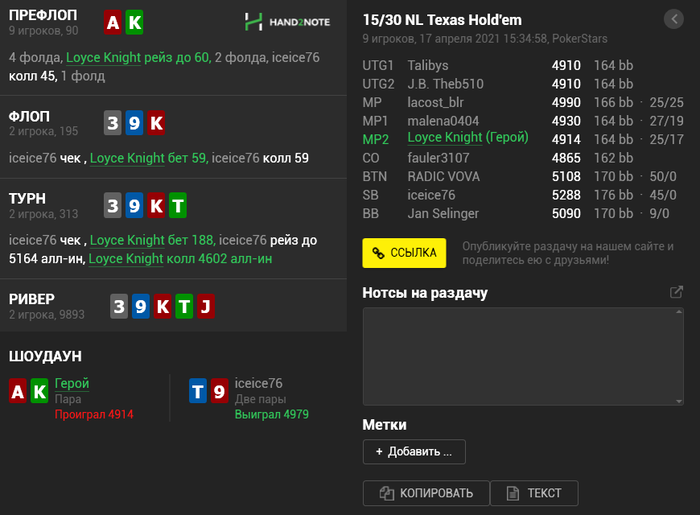Click the river 3 card
This screenshot has width=700, height=515.
(119, 306)
